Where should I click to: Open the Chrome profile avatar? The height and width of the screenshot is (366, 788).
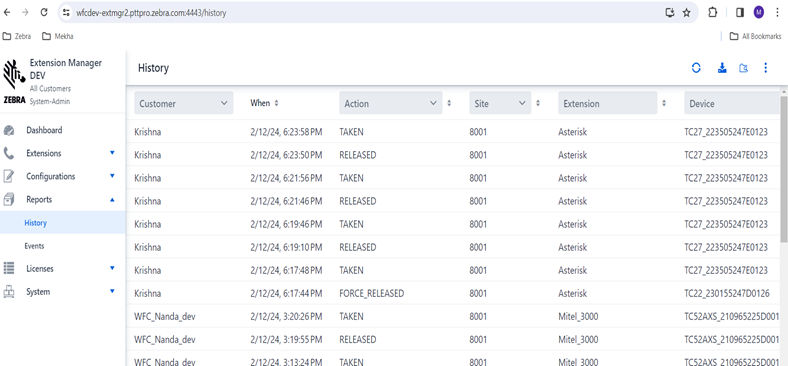tap(759, 13)
